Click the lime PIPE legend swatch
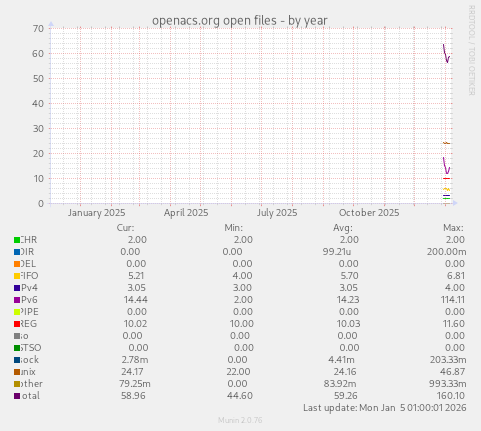The image size is (481, 431). (x=17, y=312)
